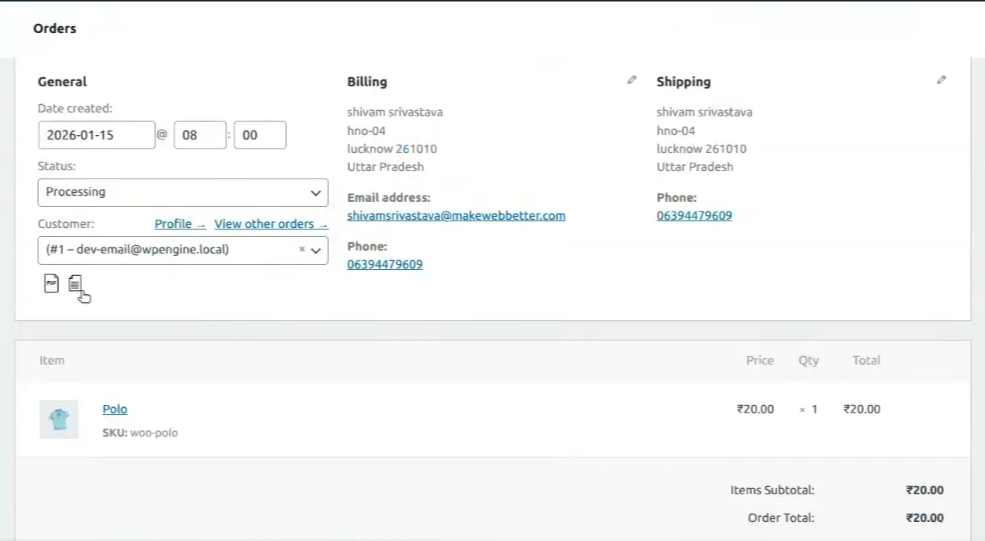Click the billing phone number link
The width and height of the screenshot is (985, 541).
pyautogui.click(x=385, y=265)
